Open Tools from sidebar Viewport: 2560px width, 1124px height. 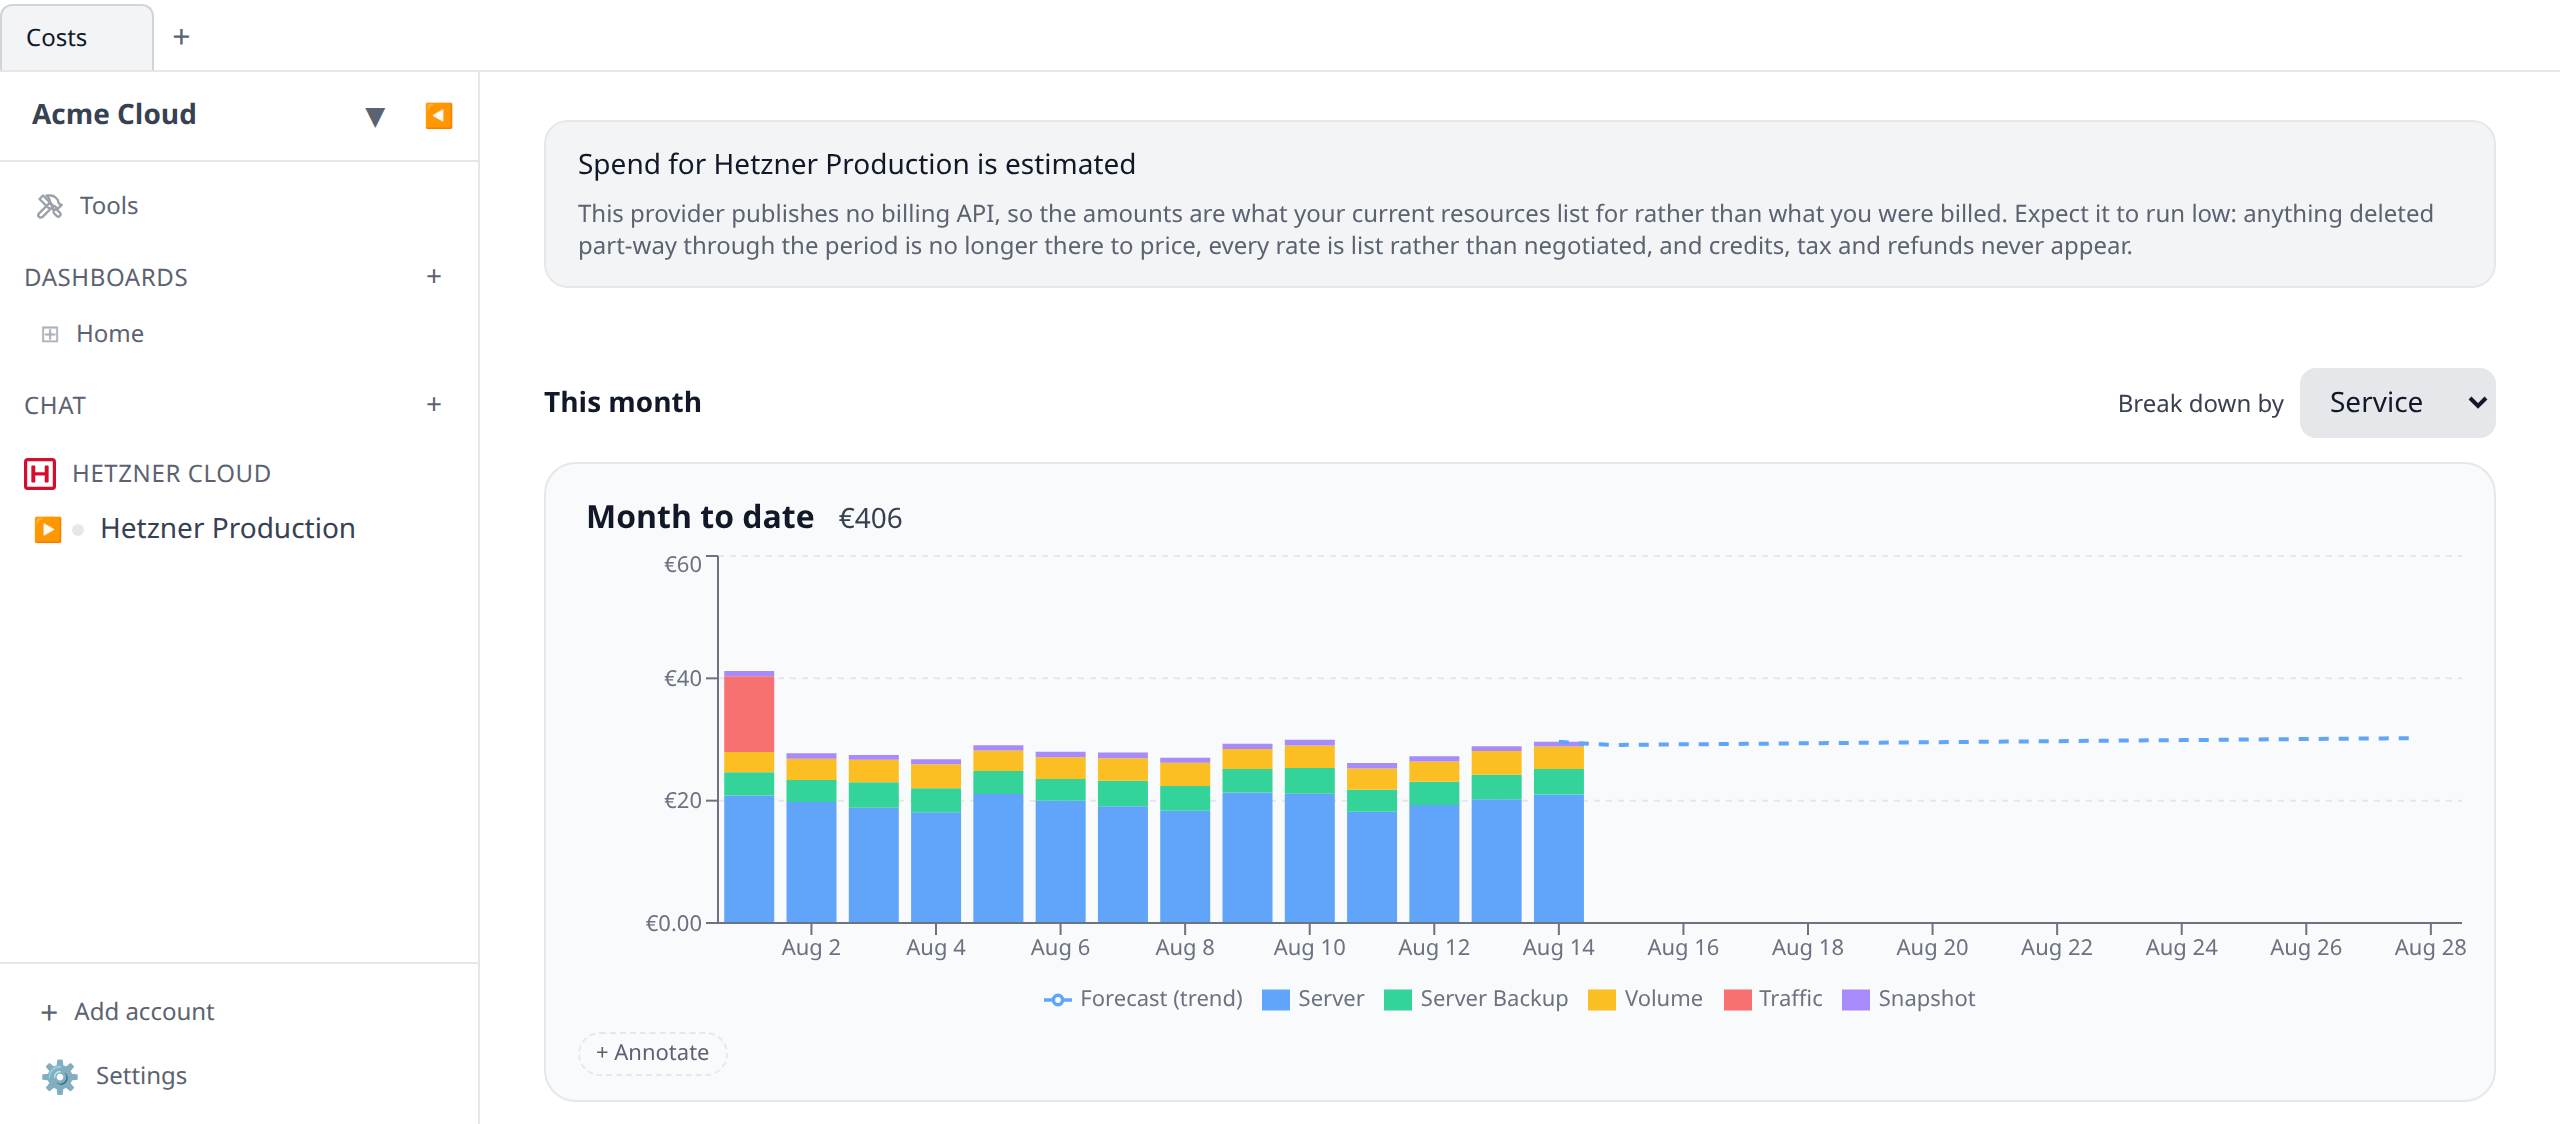108,206
